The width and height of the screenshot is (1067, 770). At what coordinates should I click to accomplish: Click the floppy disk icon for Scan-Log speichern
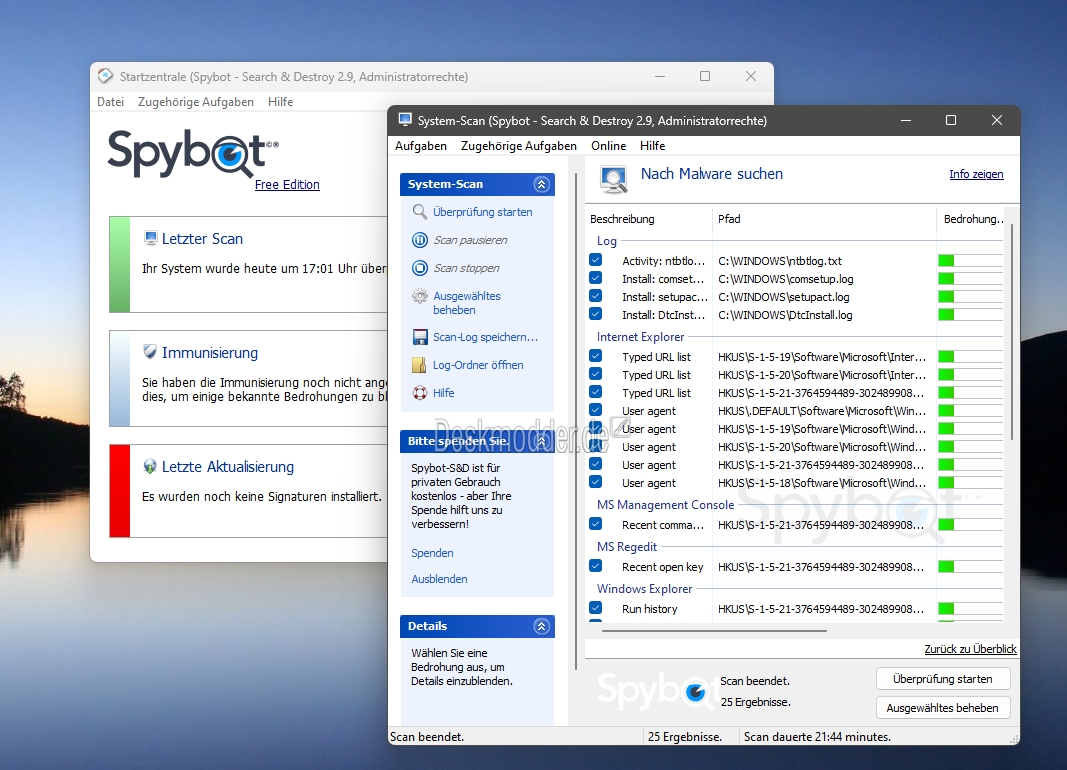pos(420,337)
